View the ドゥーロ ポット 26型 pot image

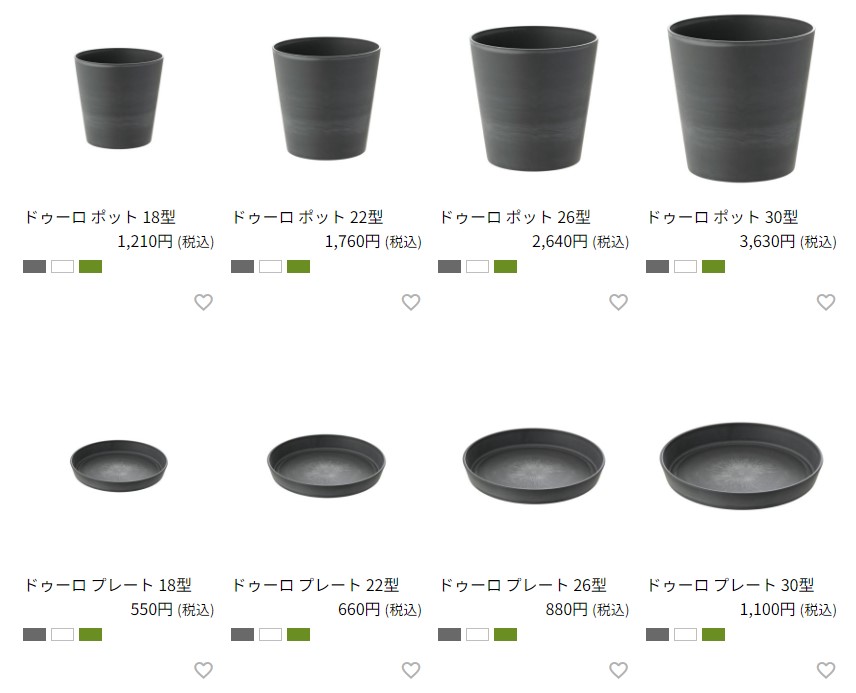[x=533, y=98]
